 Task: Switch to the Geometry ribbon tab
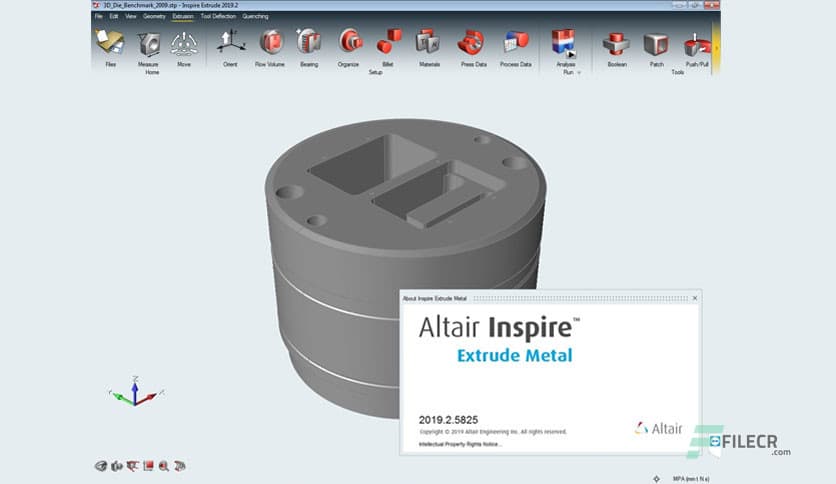[x=154, y=17]
